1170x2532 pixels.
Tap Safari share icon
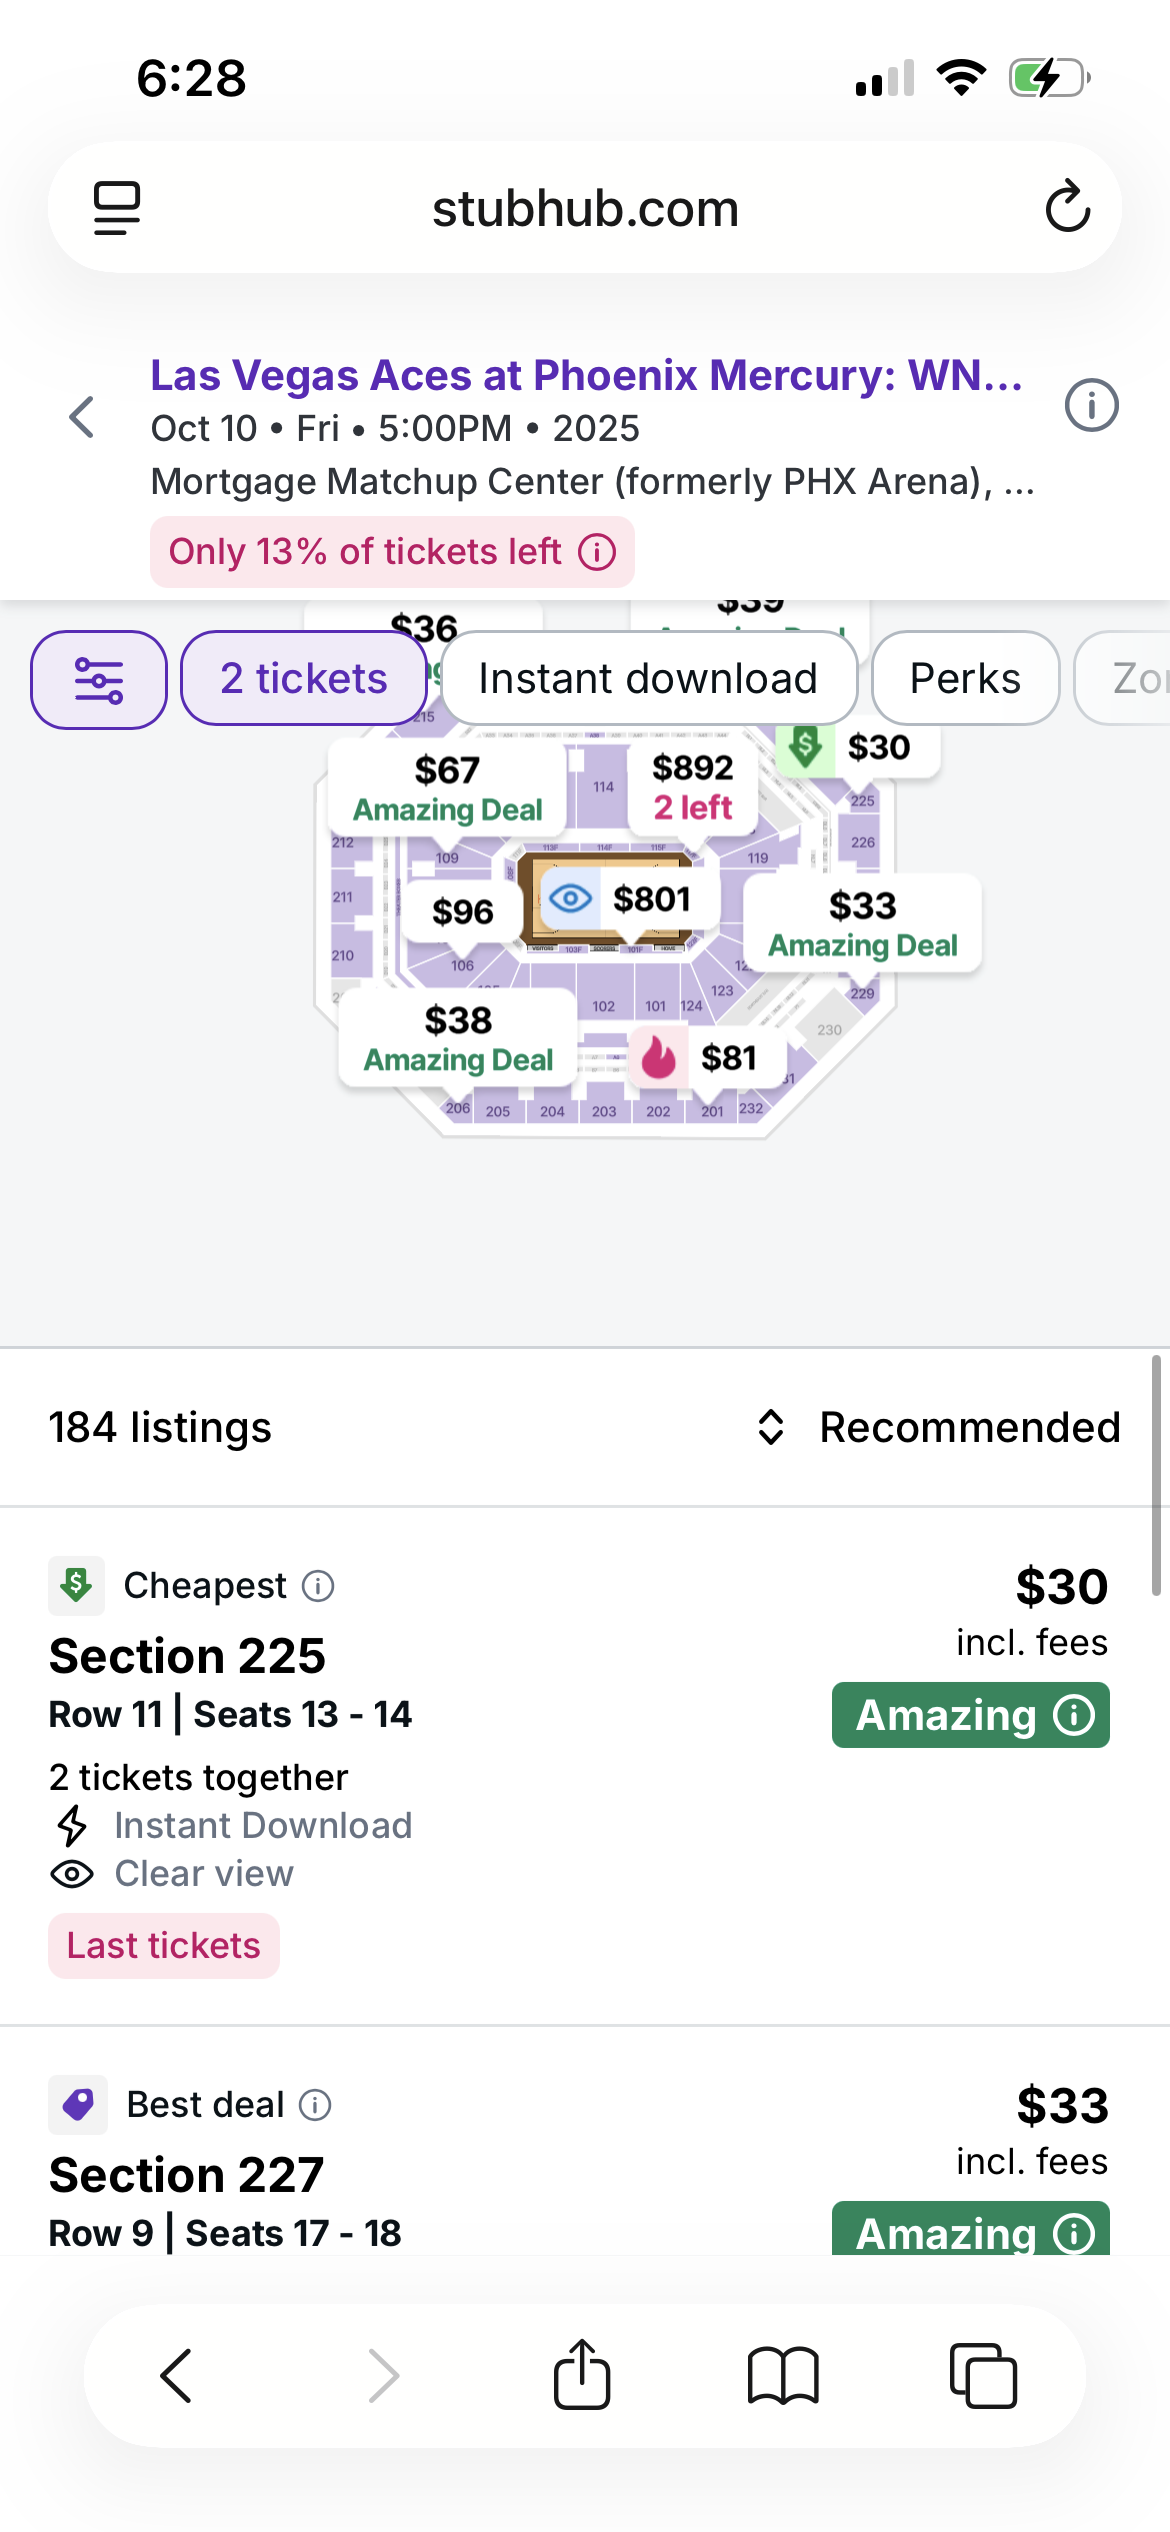582,2375
